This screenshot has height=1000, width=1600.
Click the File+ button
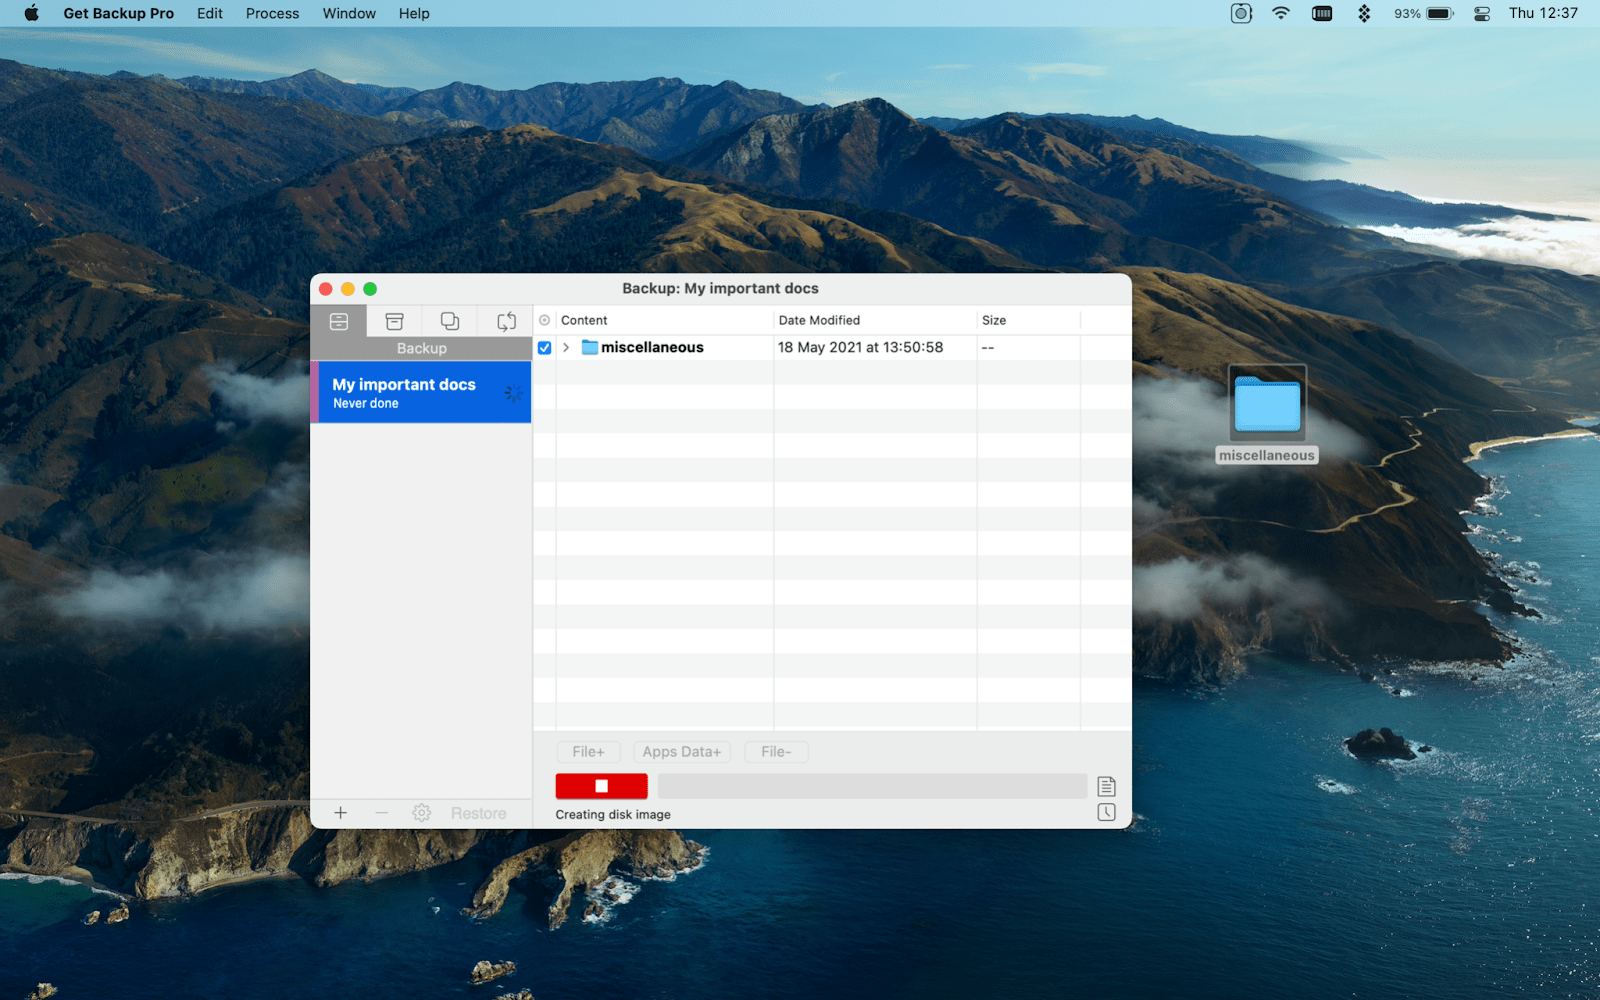[x=588, y=752]
